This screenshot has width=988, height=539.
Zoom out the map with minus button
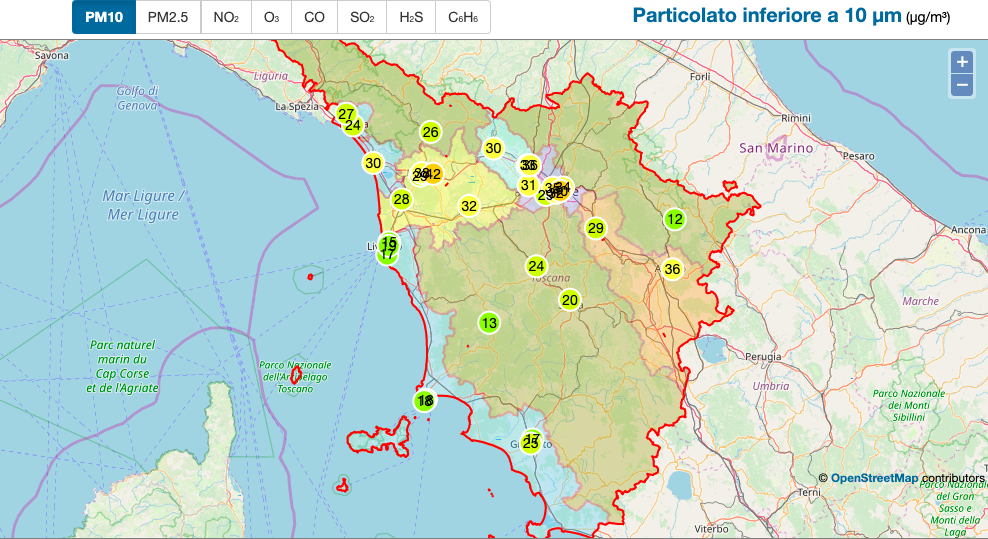(962, 85)
